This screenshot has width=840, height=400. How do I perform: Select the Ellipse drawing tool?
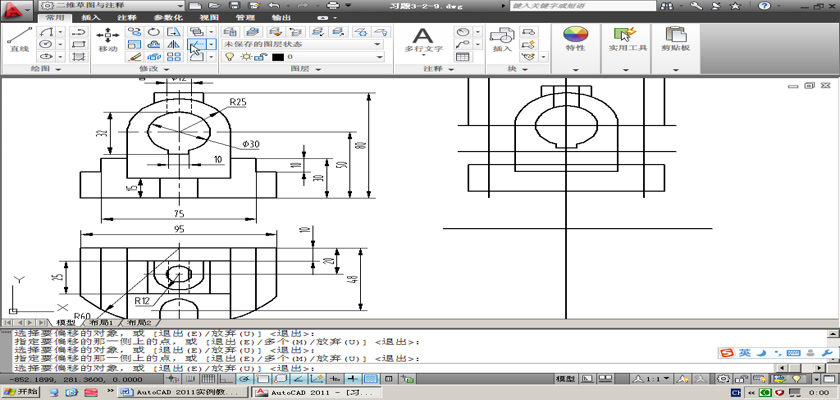[47, 56]
